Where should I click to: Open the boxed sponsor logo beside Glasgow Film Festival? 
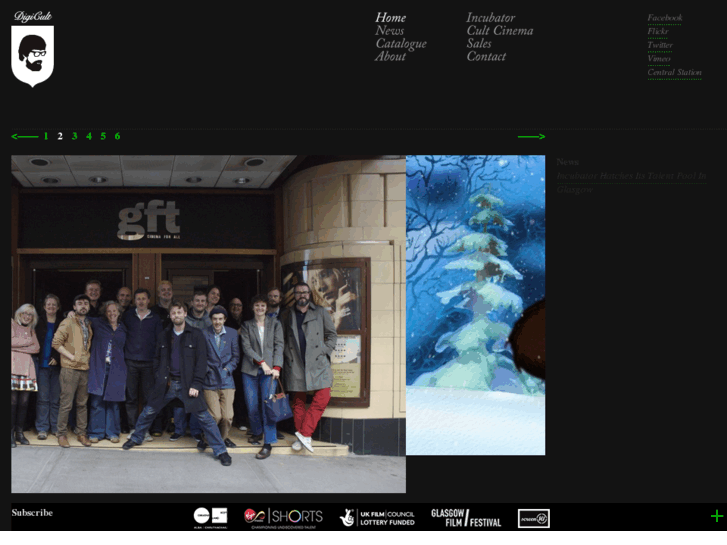click(x=534, y=518)
